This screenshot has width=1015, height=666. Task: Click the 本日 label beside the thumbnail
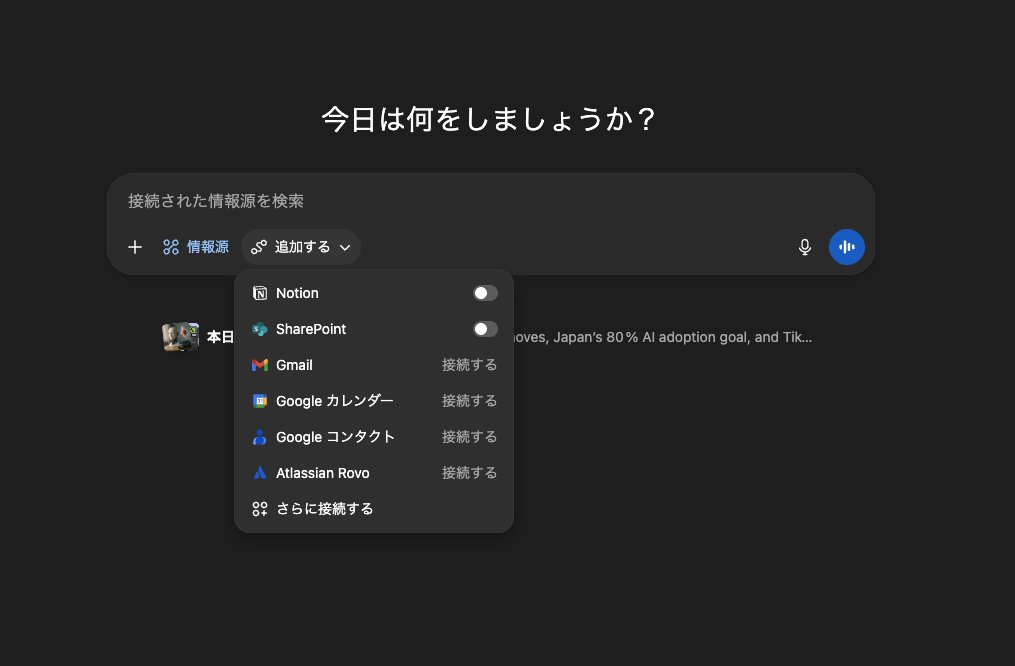[x=220, y=337]
